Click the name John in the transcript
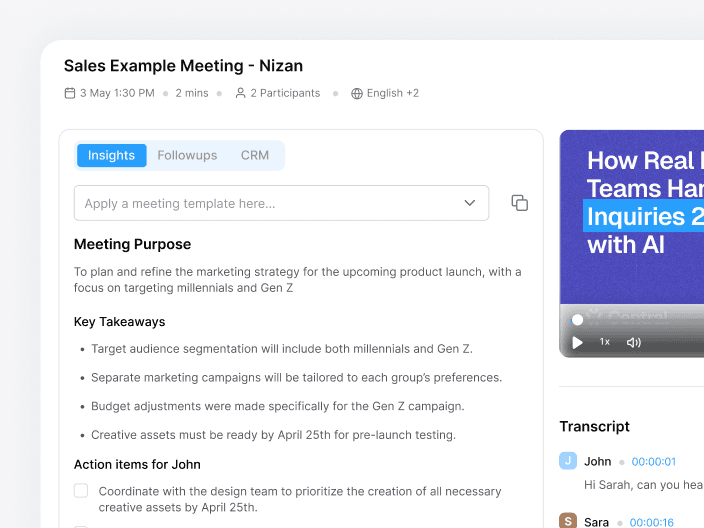Image resolution: width=704 pixels, height=528 pixels. click(x=598, y=462)
